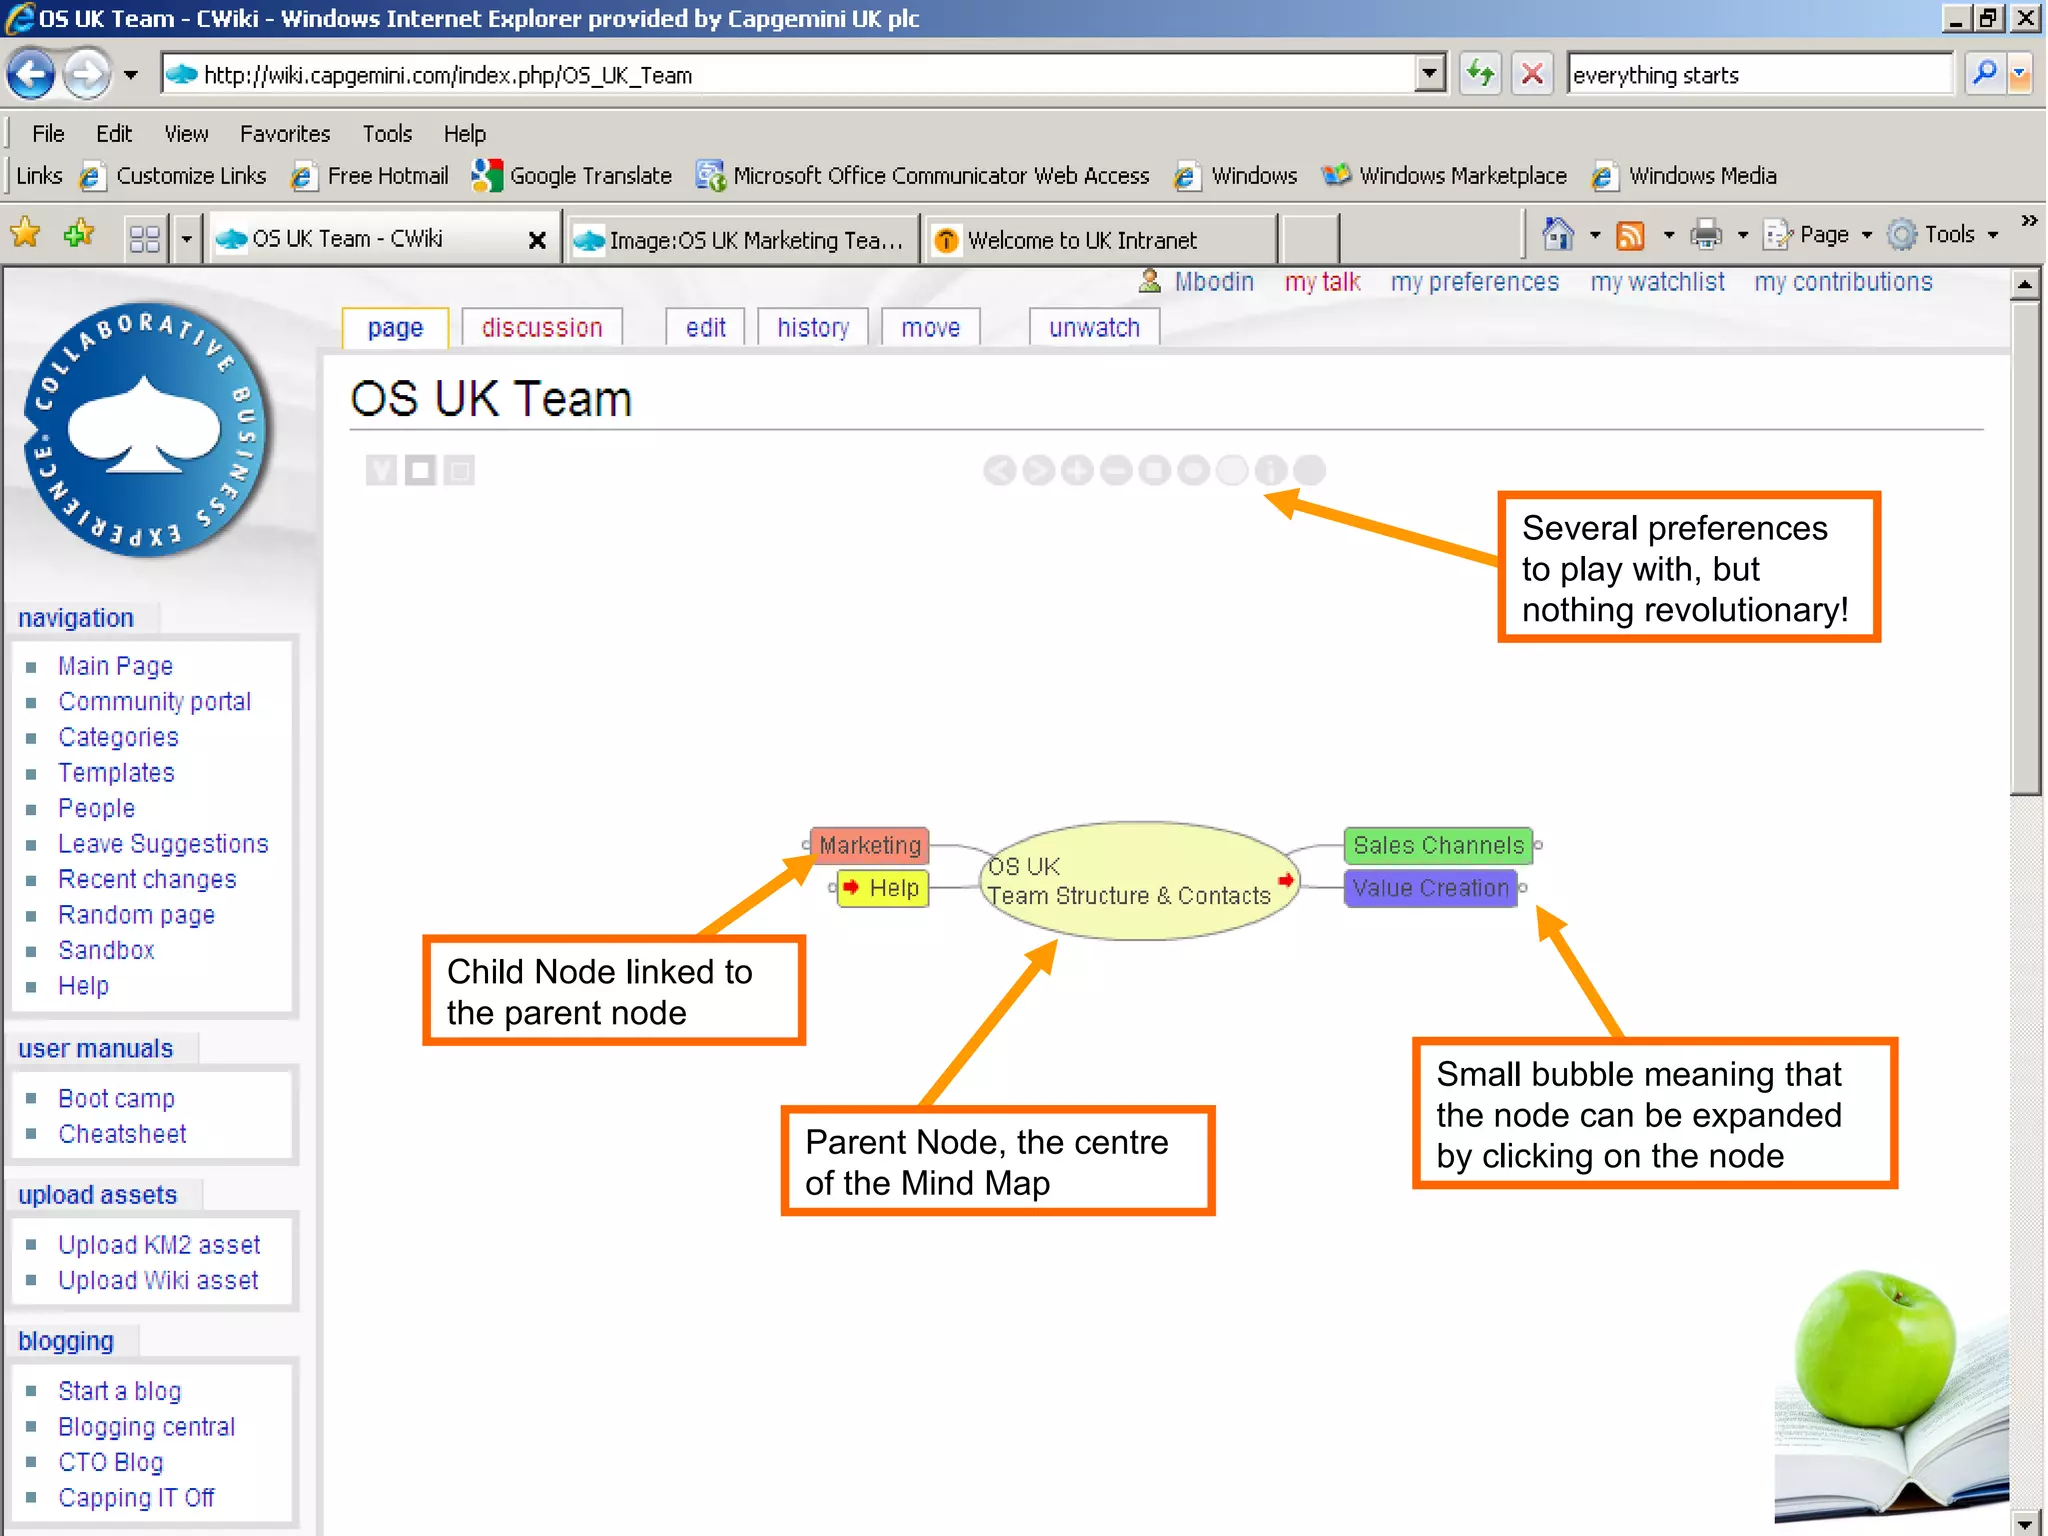Click the mind map zoom-in plus button
The image size is (2048, 1536).
coord(1077,470)
